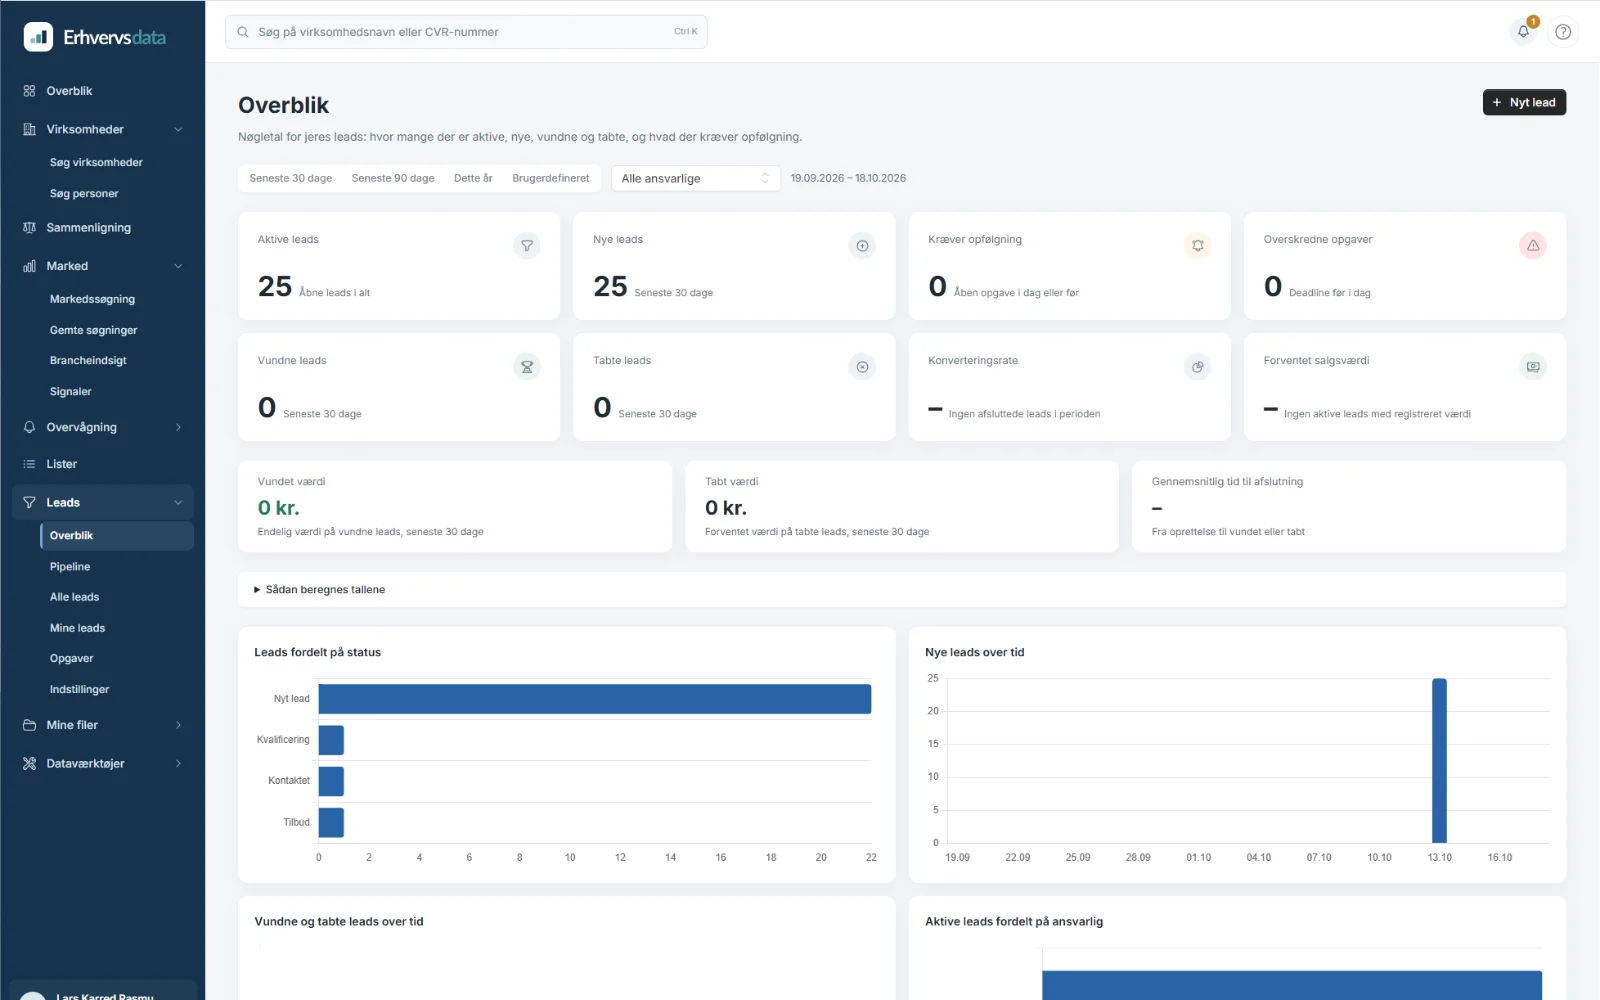Open the notifications bell icon
The image size is (1600, 1000).
click(x=1523, y=32)
